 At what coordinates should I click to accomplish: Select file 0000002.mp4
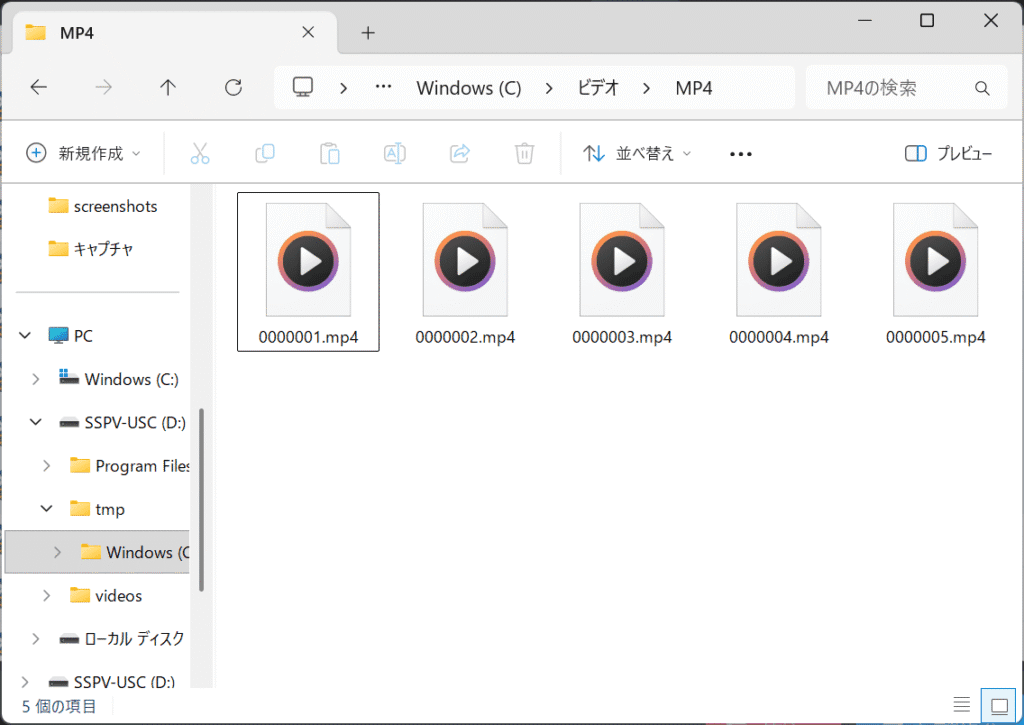tap(465, 272)
